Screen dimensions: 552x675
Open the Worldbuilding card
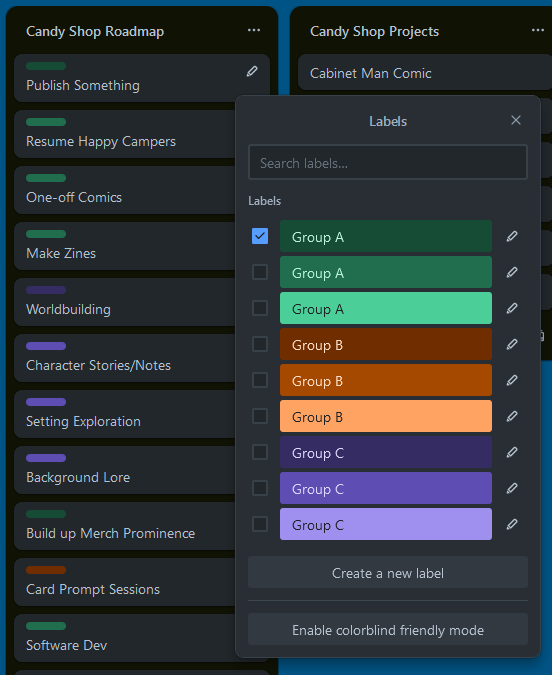[x=125, y=302]
